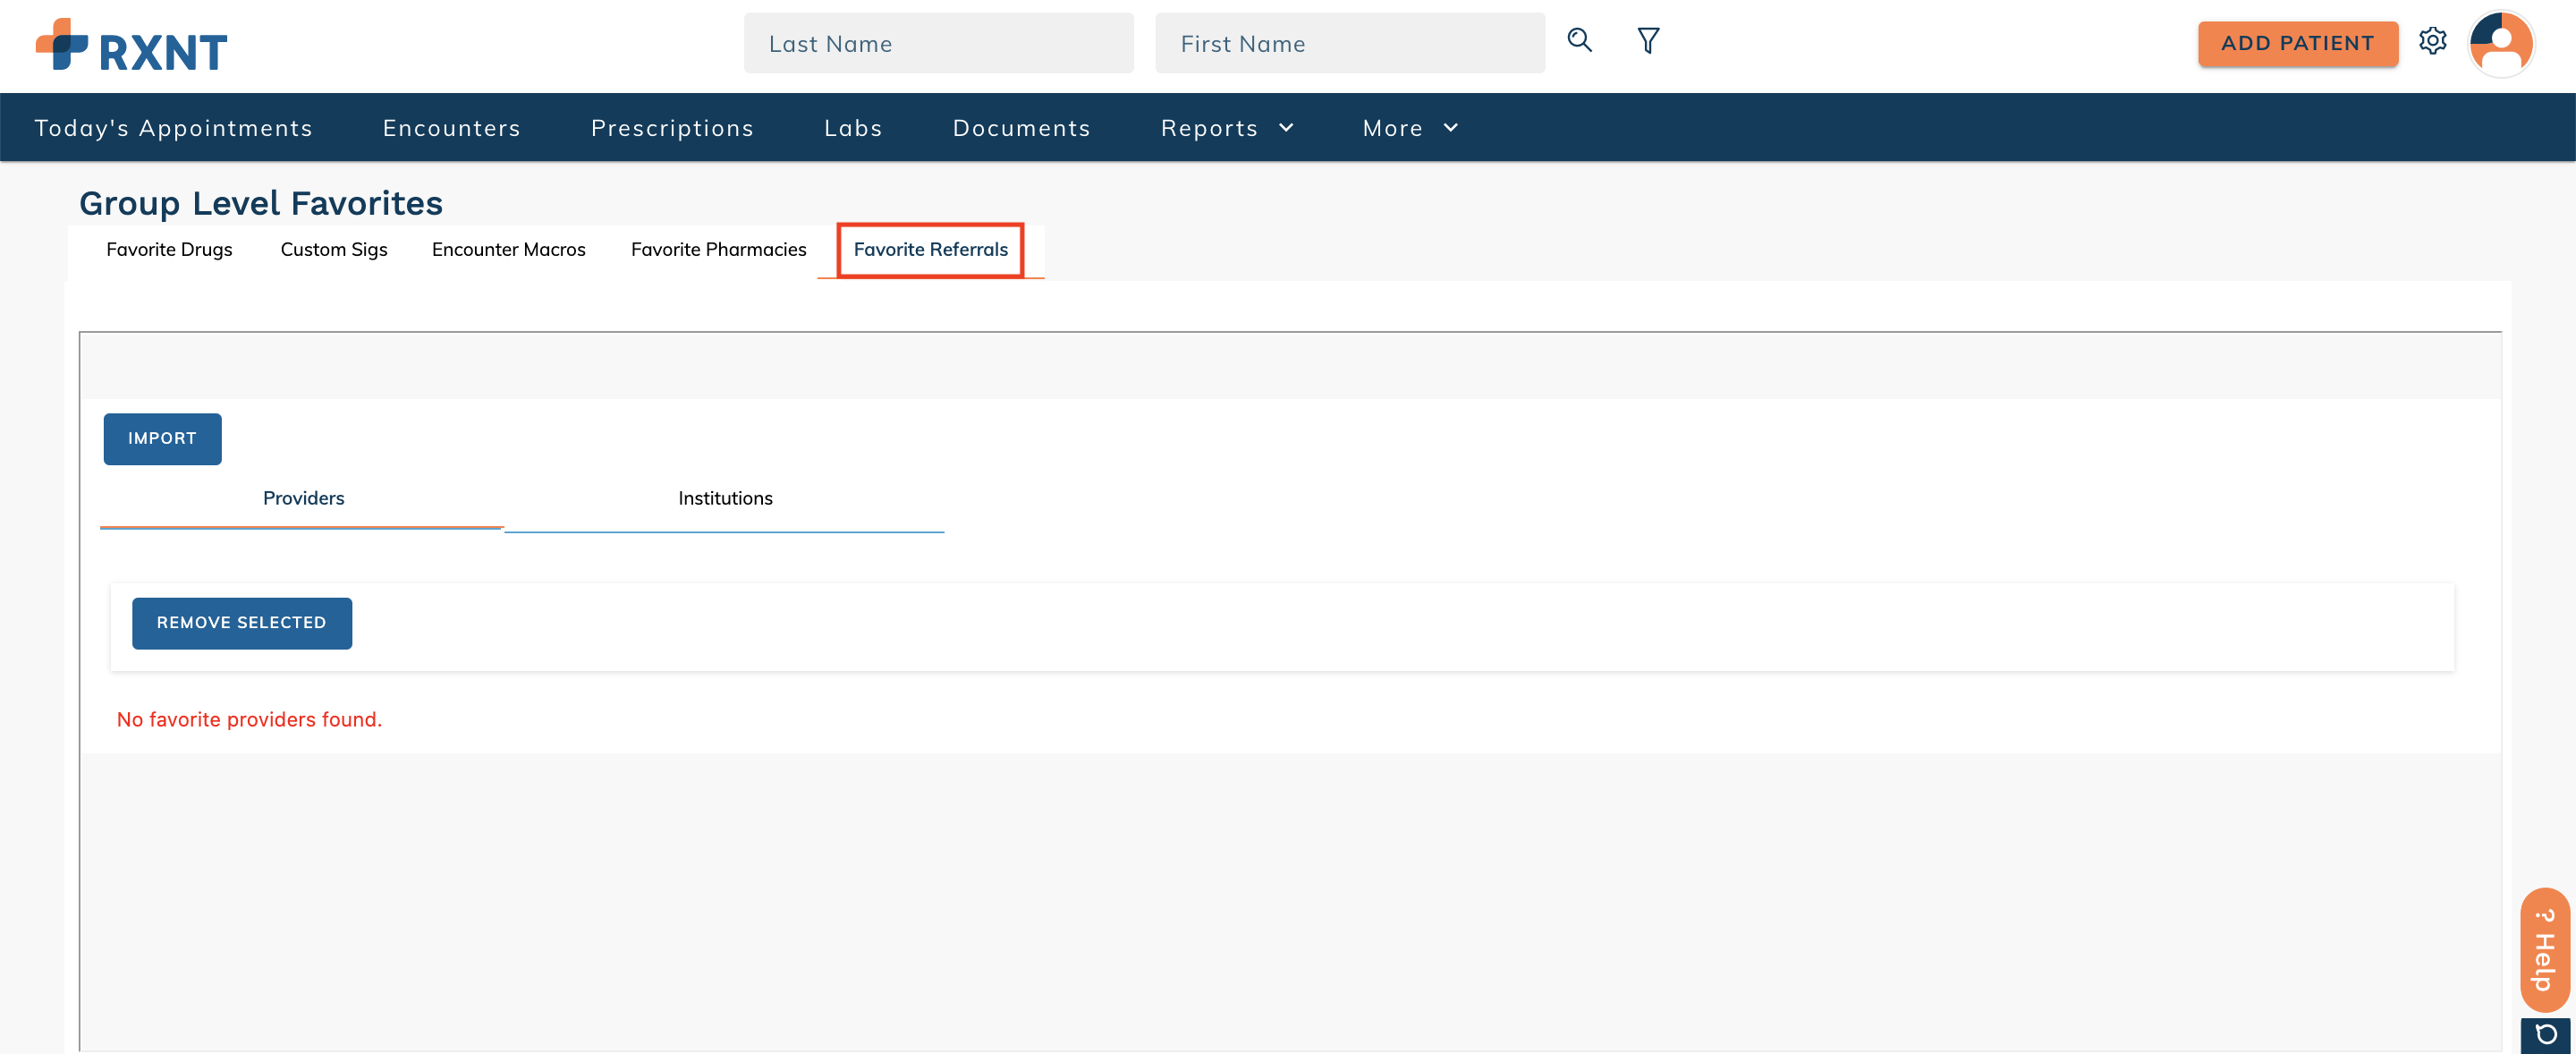The image size is (2576, 1054).
Task: Expand the More dropdown menu
Action: [1410, 128]
